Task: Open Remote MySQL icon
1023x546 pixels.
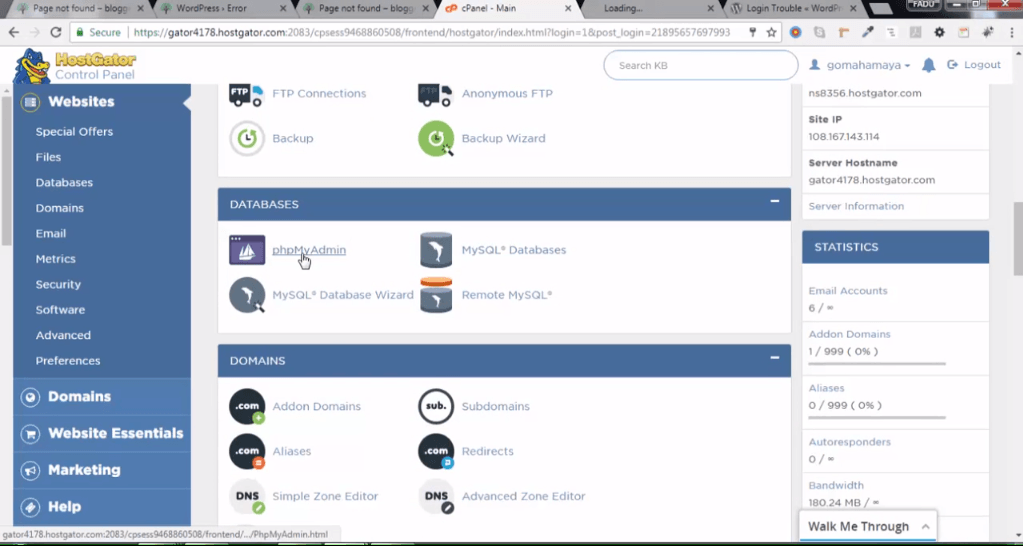Action: [x=436, y=295]
